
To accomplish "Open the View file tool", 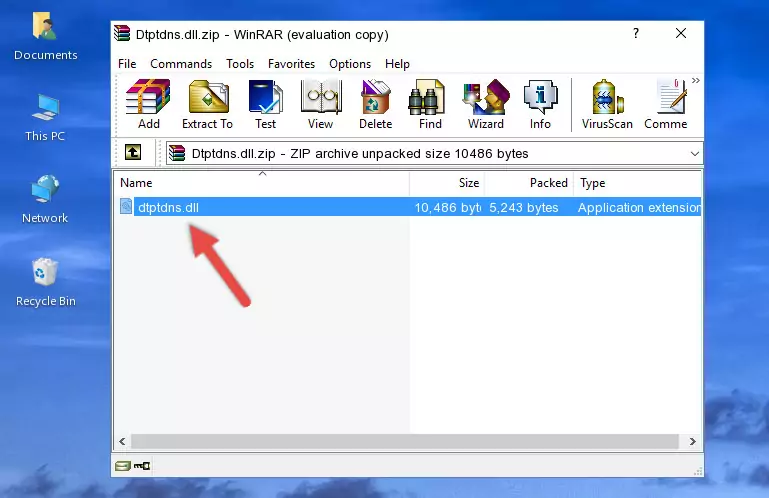I will [320, 104].
